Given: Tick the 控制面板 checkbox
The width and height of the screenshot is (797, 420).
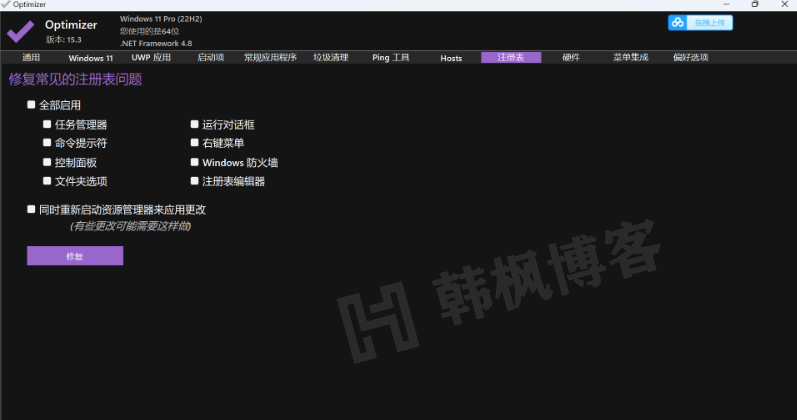Looking at the screenshot, I should (47, 162).
